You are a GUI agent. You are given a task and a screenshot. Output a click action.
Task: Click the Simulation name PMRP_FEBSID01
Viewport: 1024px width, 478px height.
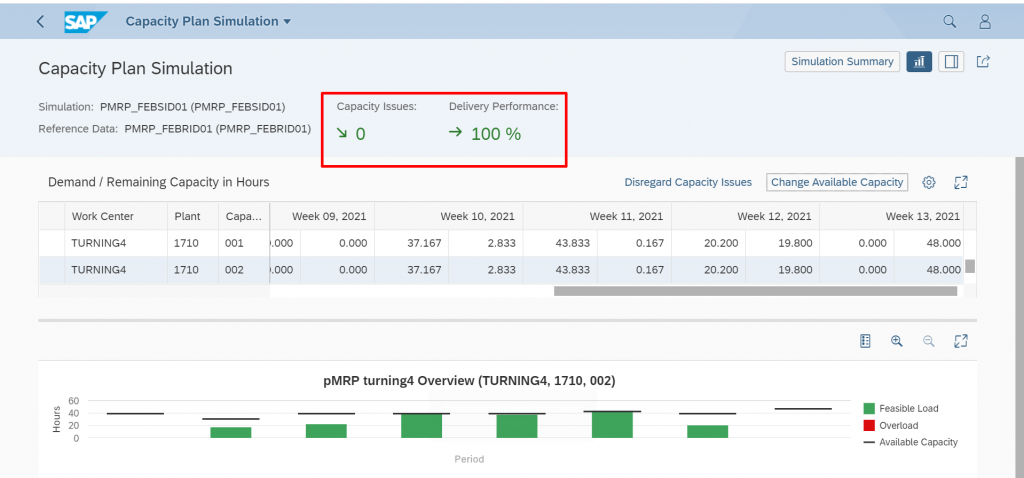[192, 106]
